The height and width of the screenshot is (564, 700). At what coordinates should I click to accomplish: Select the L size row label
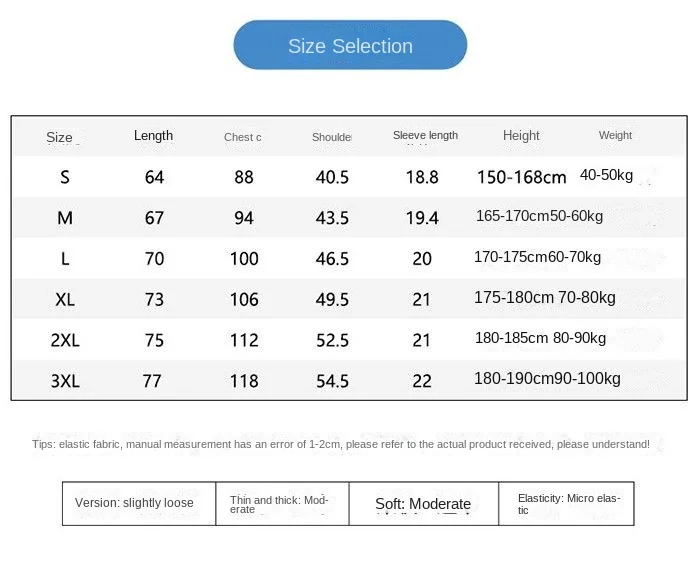click(65, 259)
